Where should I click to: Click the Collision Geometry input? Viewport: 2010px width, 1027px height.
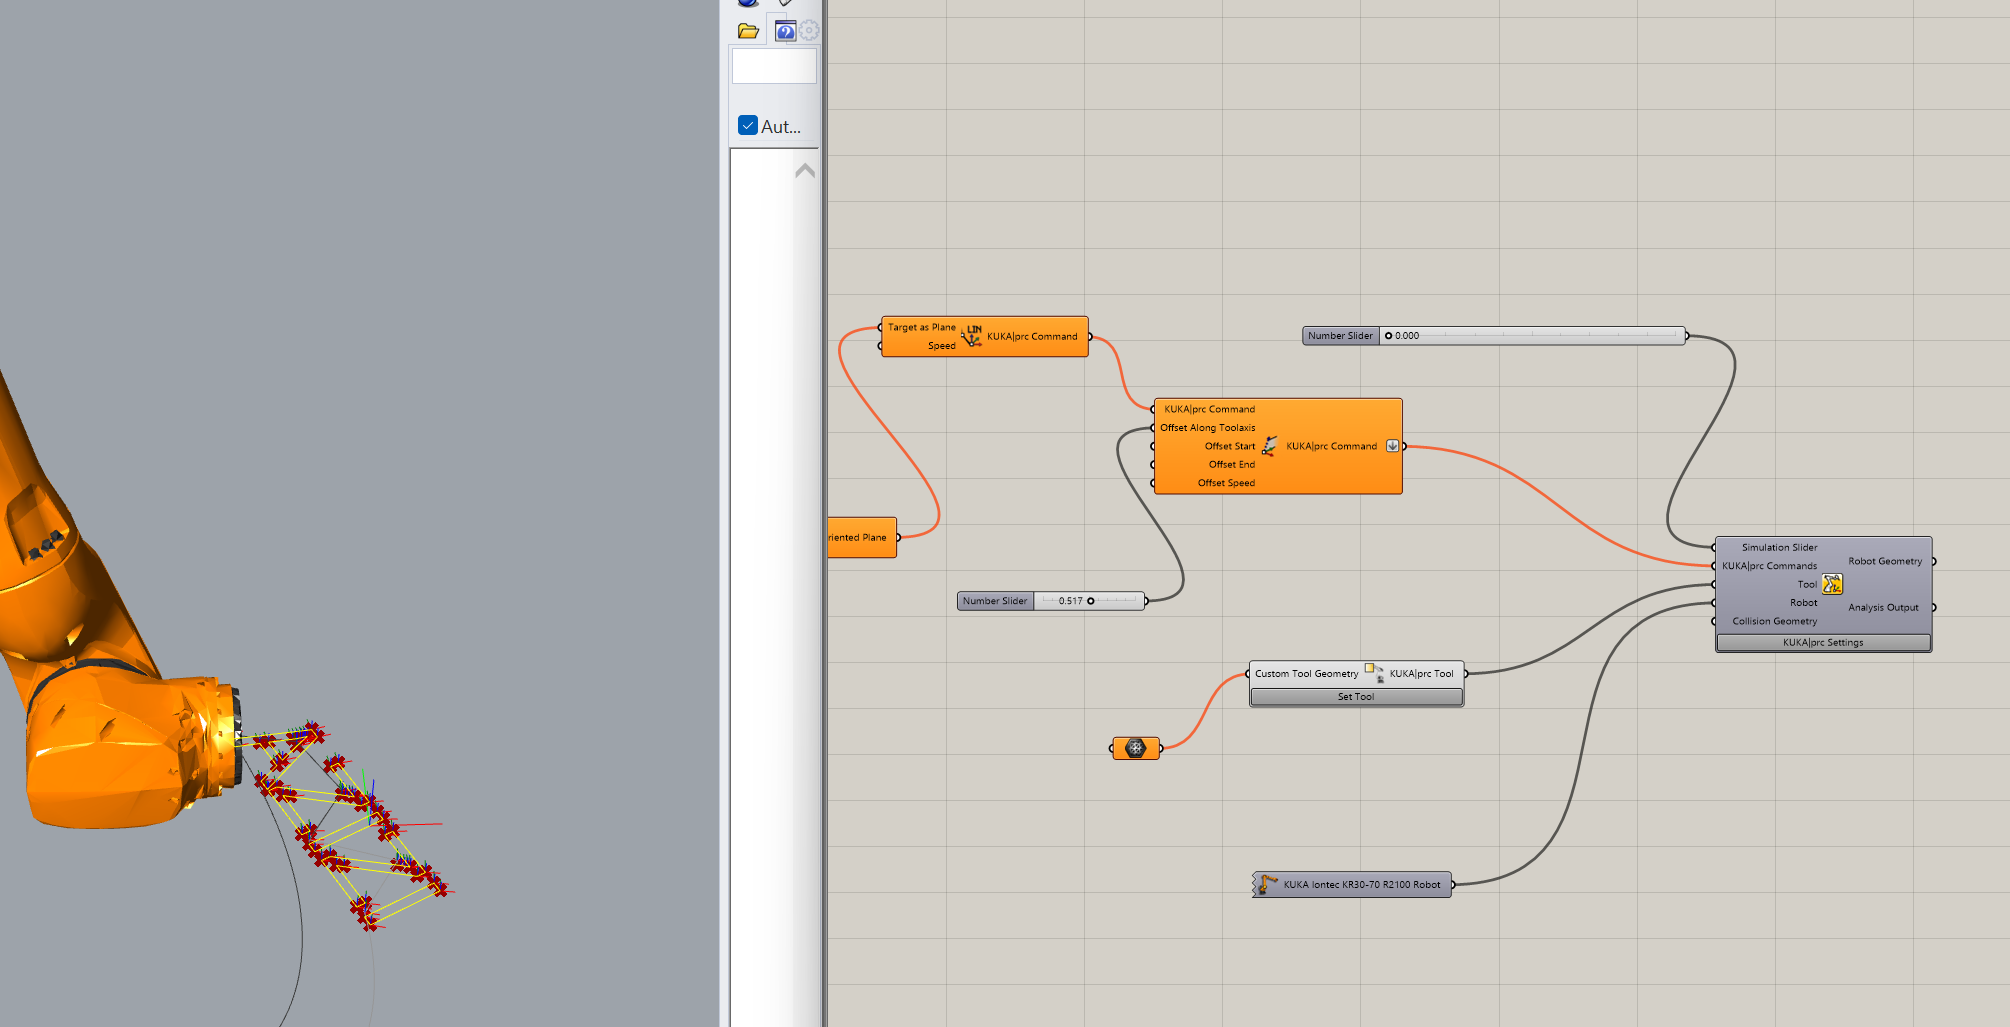1774,621
